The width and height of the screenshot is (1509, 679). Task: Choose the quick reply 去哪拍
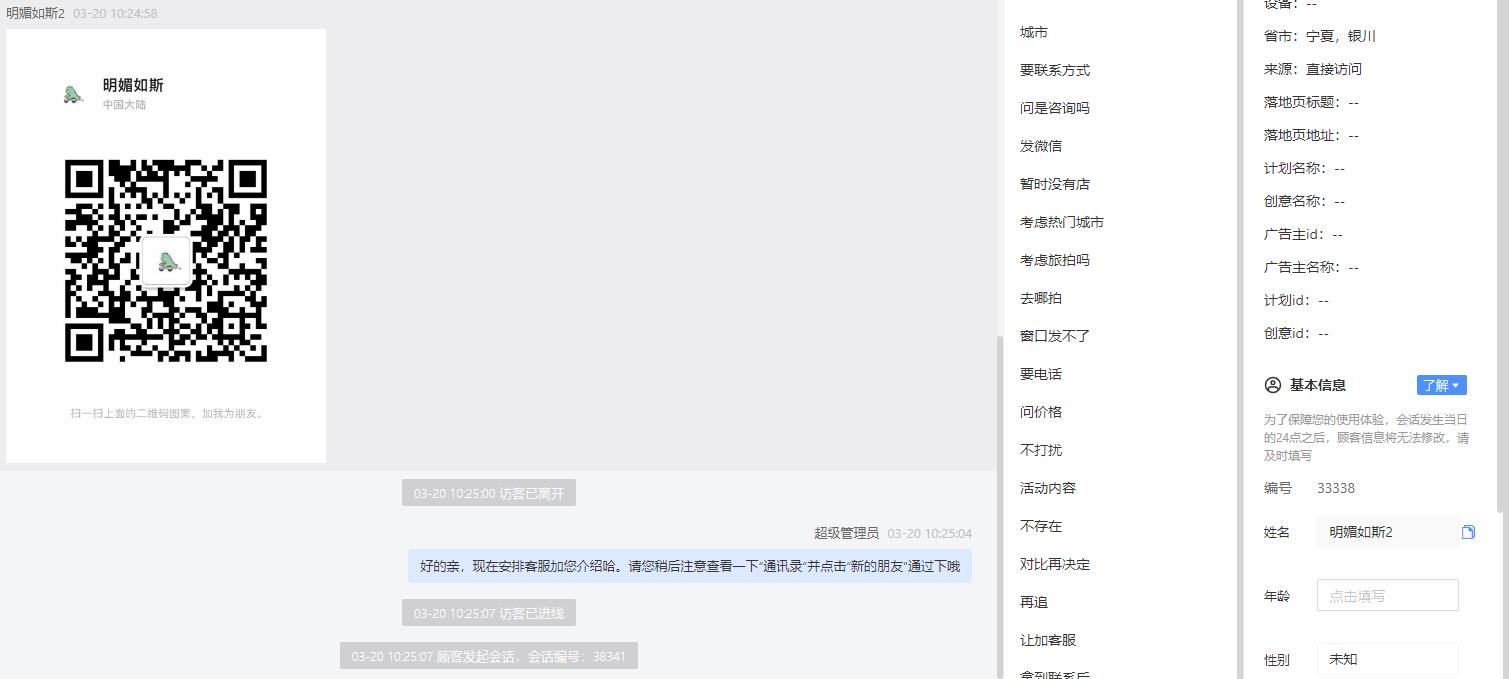tap(1041, 298)
